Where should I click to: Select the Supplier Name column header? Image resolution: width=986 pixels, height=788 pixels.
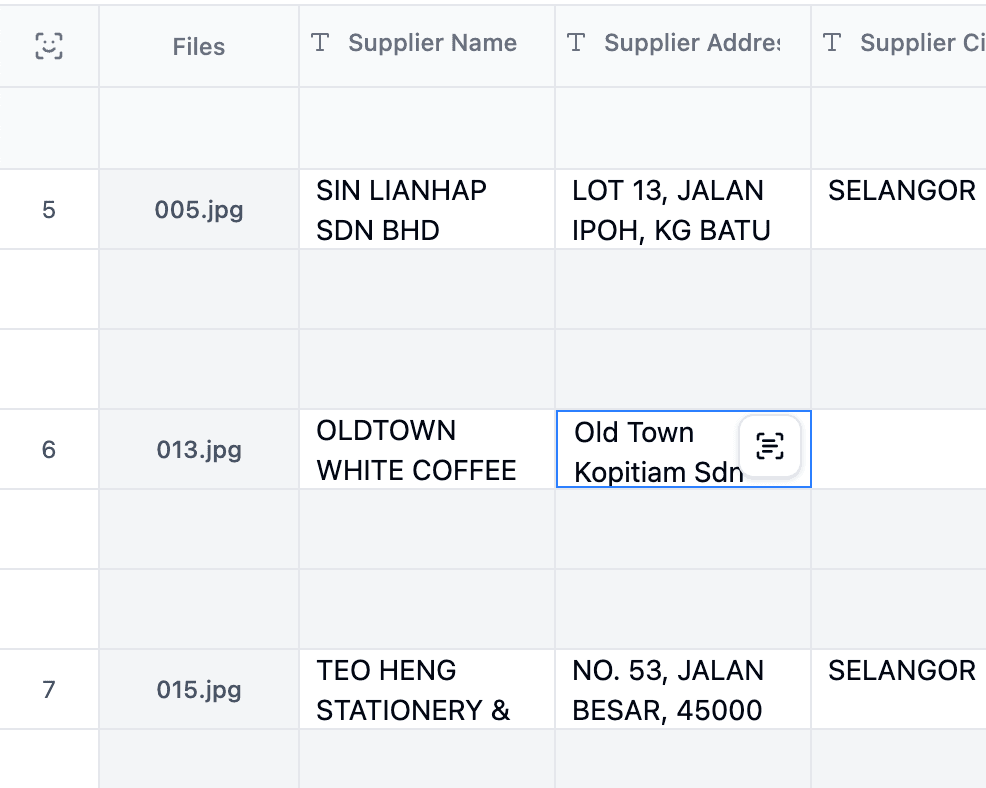click(427, 46)
